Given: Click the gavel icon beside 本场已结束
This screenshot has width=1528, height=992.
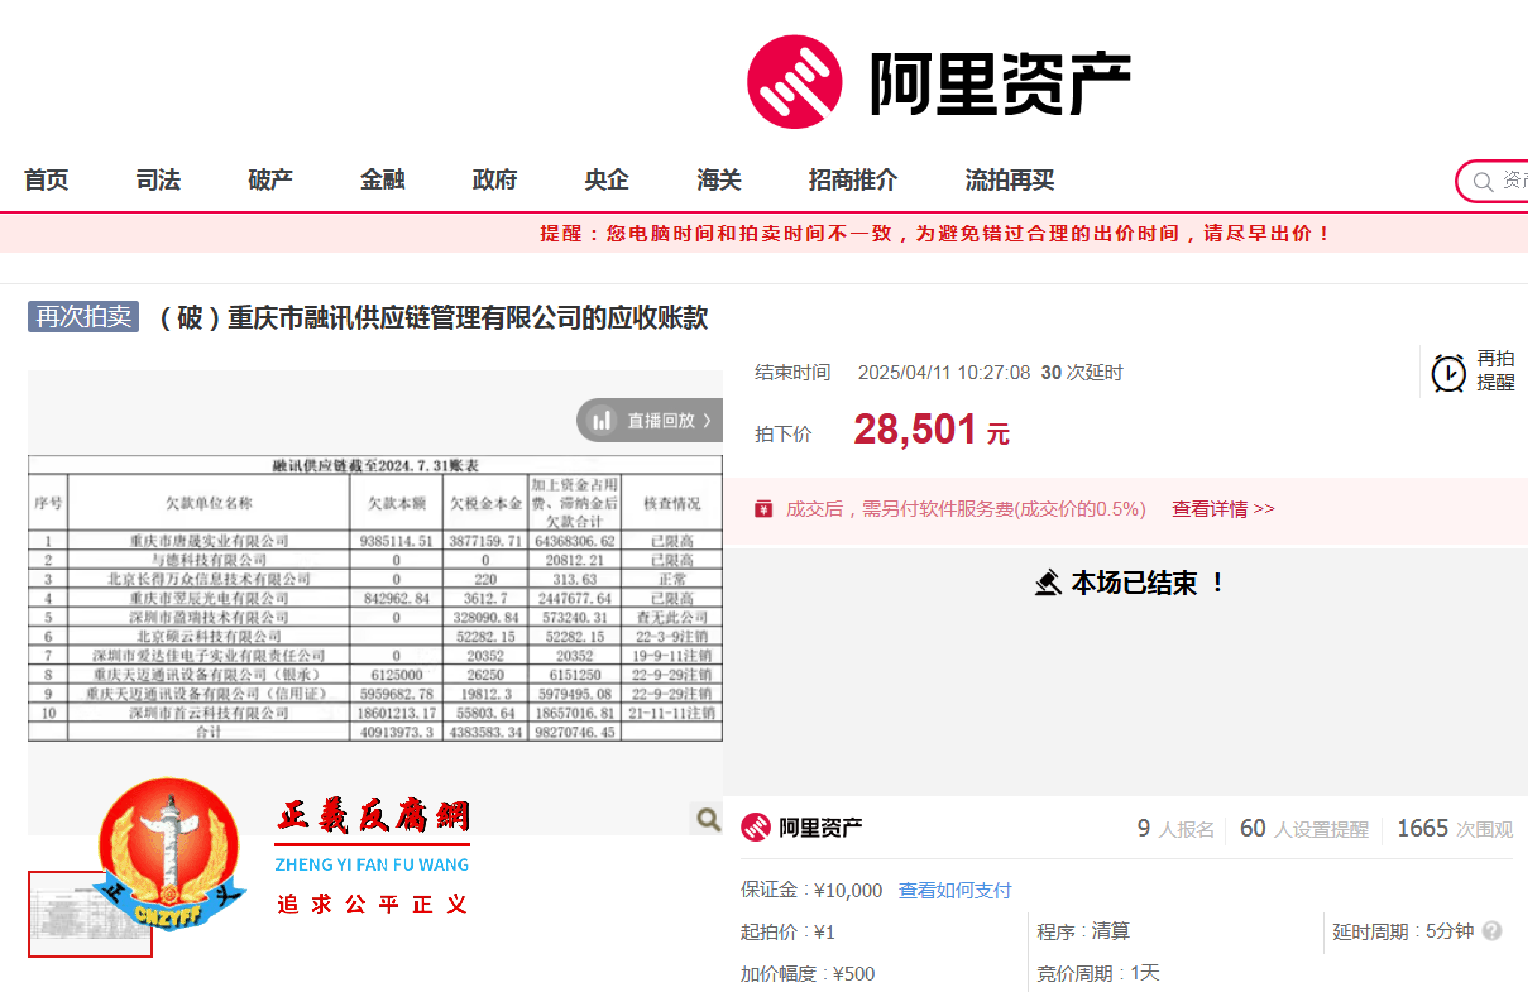Looking at the screenshot, I should pos(1048,581).
